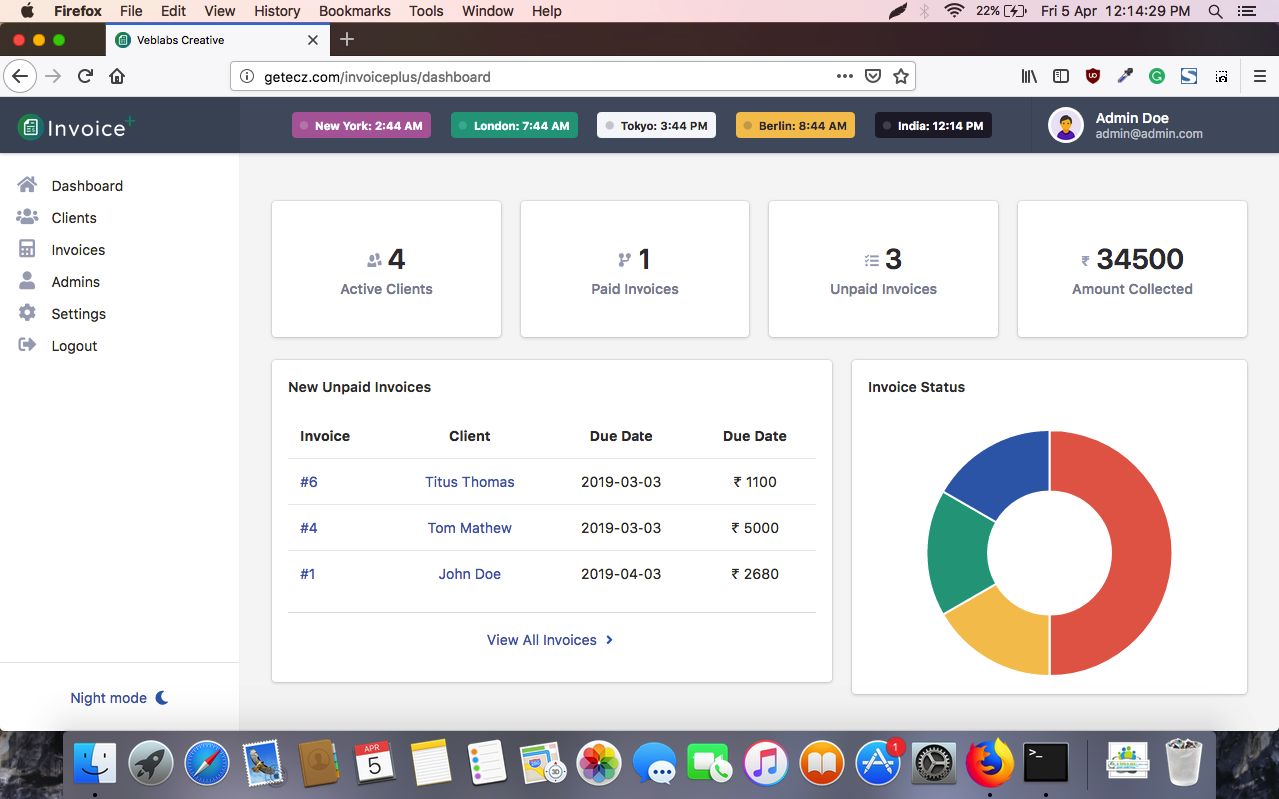Open Settings via the gear icon
The image size is (1279, 799).
[x=27, y=313]
